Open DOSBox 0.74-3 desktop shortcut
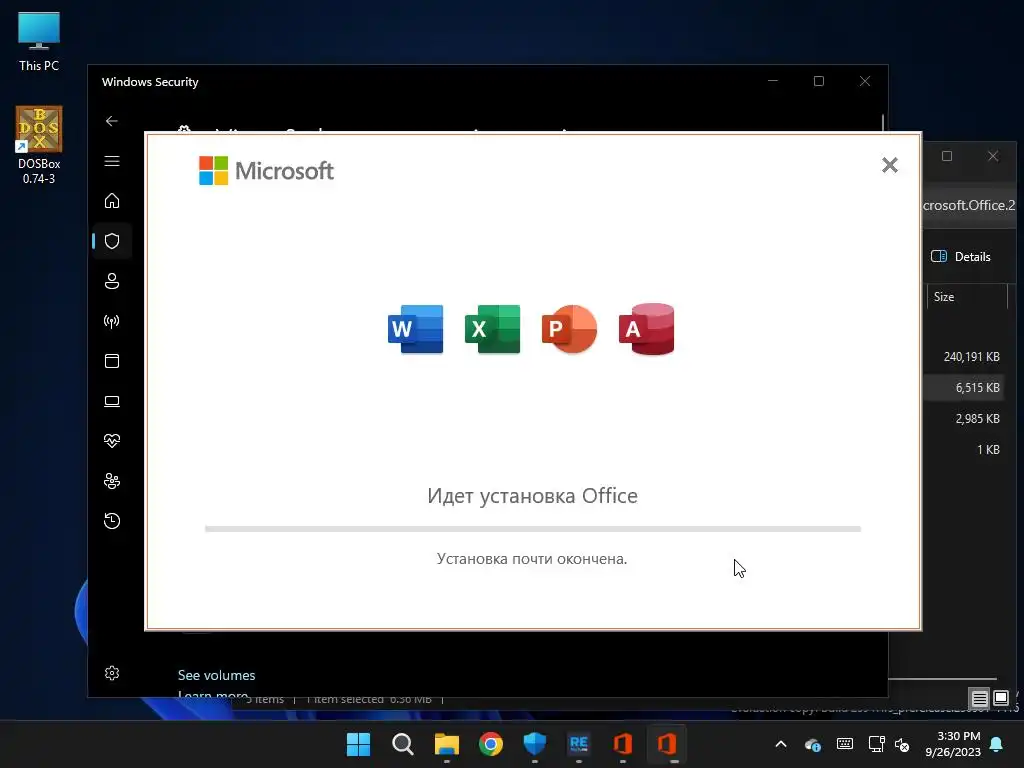 39,145
